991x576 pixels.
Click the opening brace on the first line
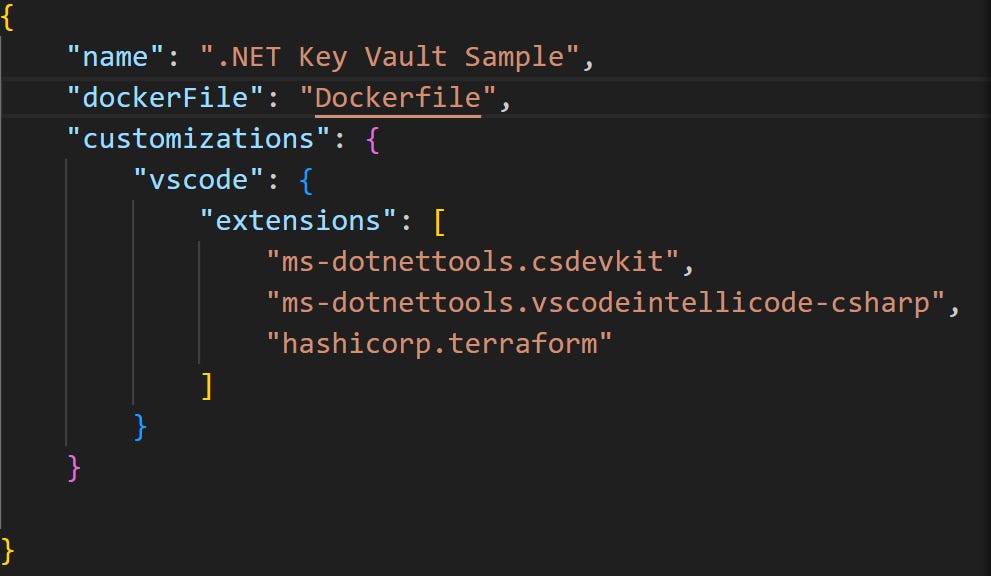8,16
